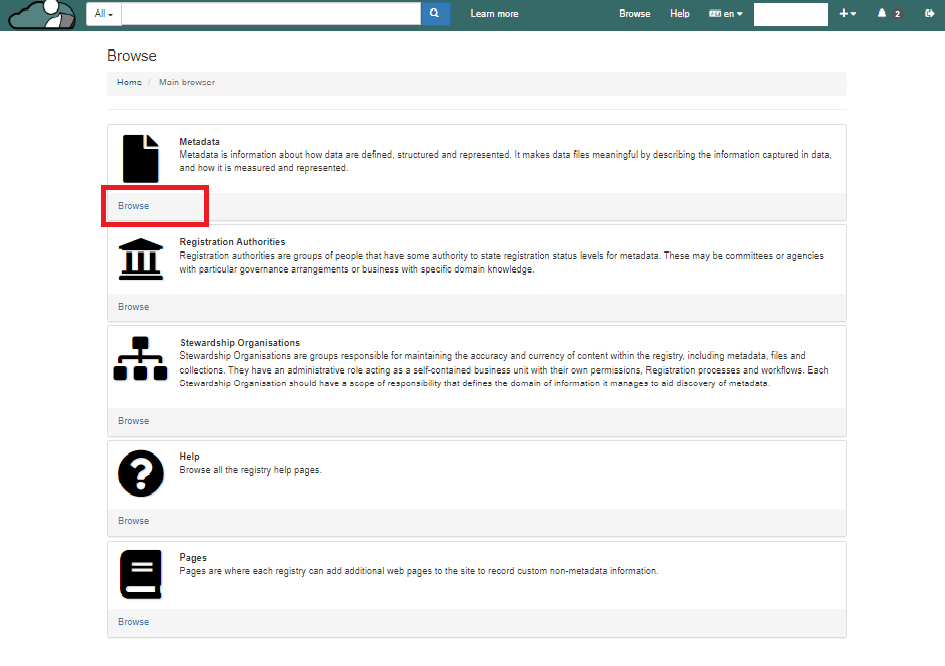This screenshot has height=666, width=945.
Task: Expand the en language dropdown
Action: click(x=726, y=14)
